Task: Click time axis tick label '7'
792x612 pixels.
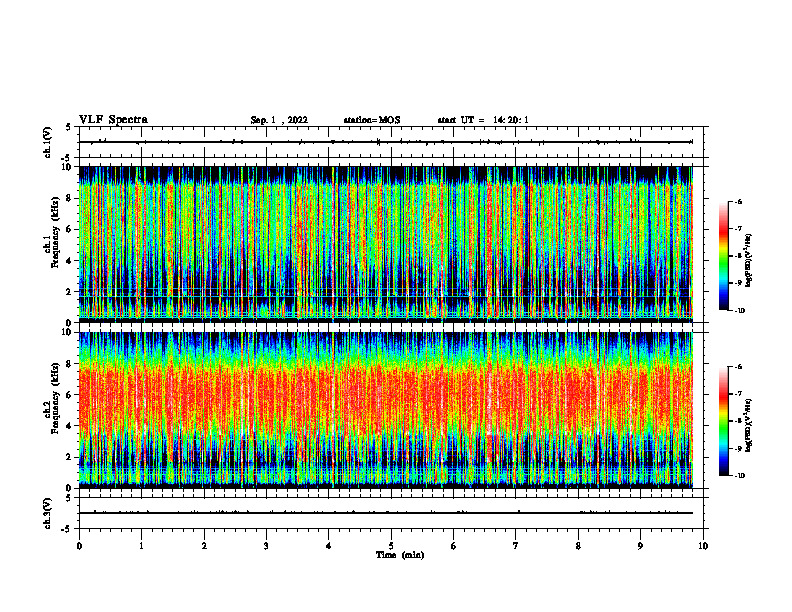Action: pos(516,546)
